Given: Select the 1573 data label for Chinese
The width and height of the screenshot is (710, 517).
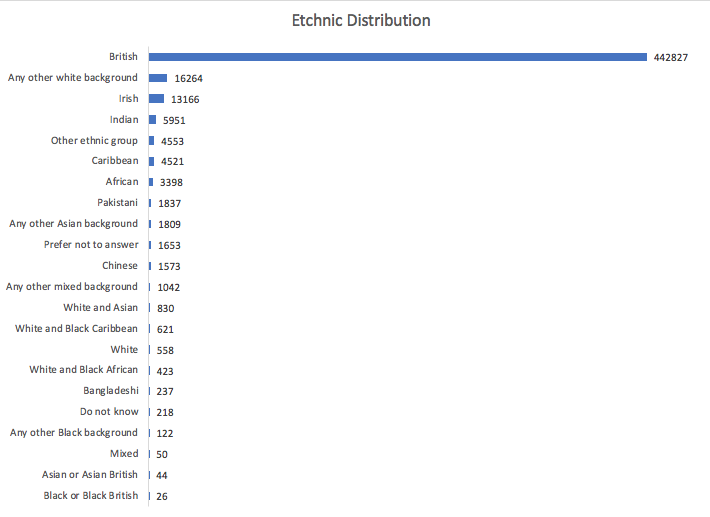Looking at the screenshot, I should (171, 266).
